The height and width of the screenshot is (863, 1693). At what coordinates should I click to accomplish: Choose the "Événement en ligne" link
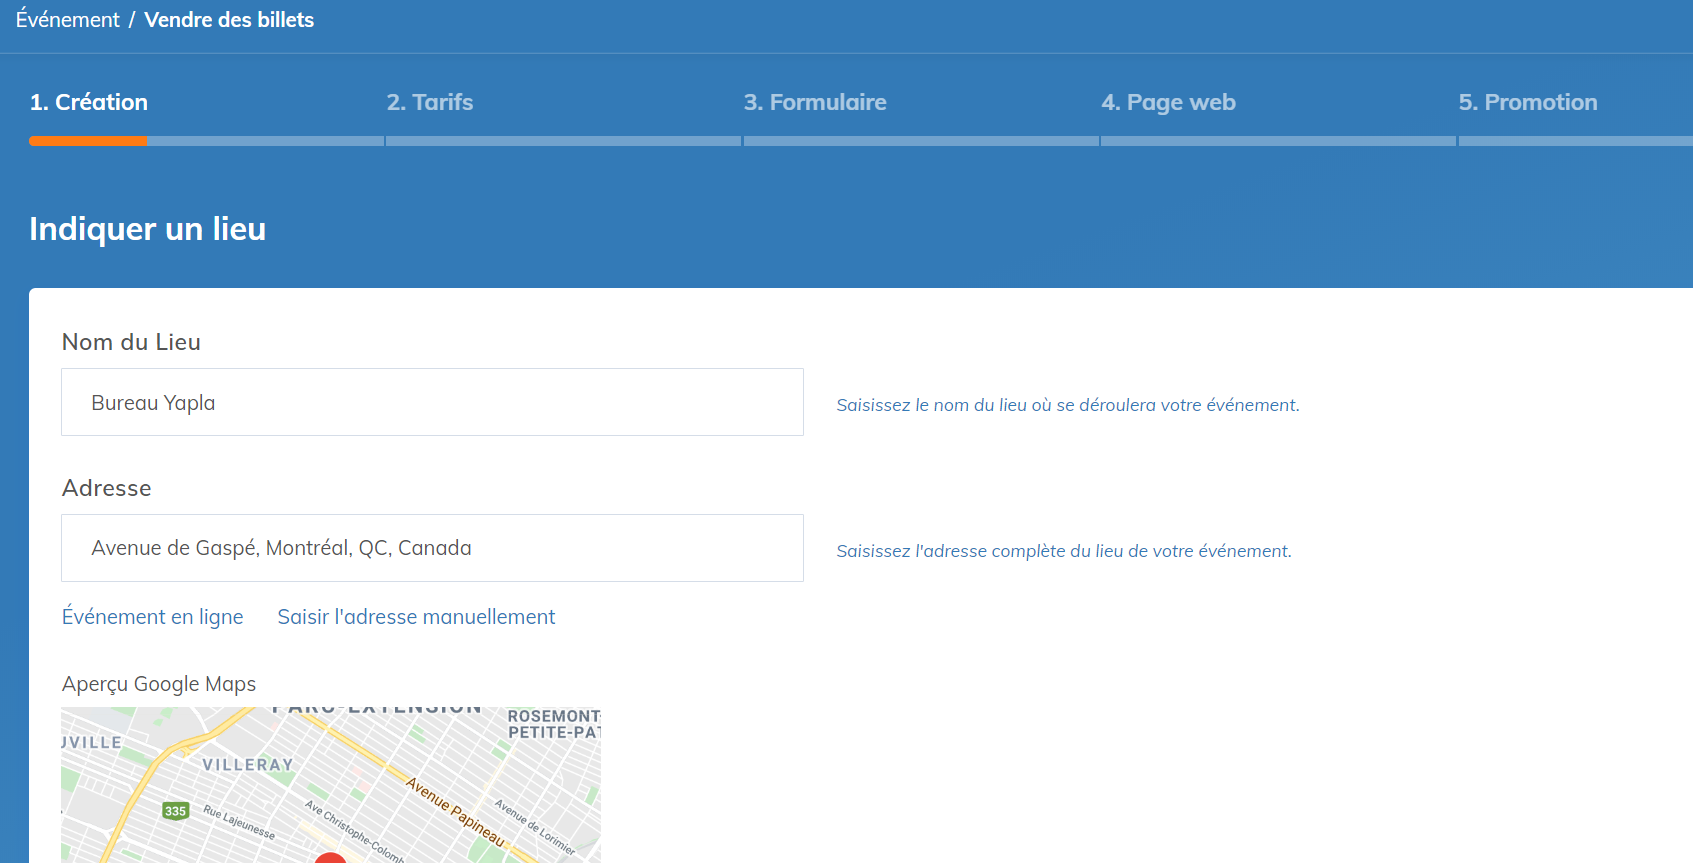coord(153,617)
